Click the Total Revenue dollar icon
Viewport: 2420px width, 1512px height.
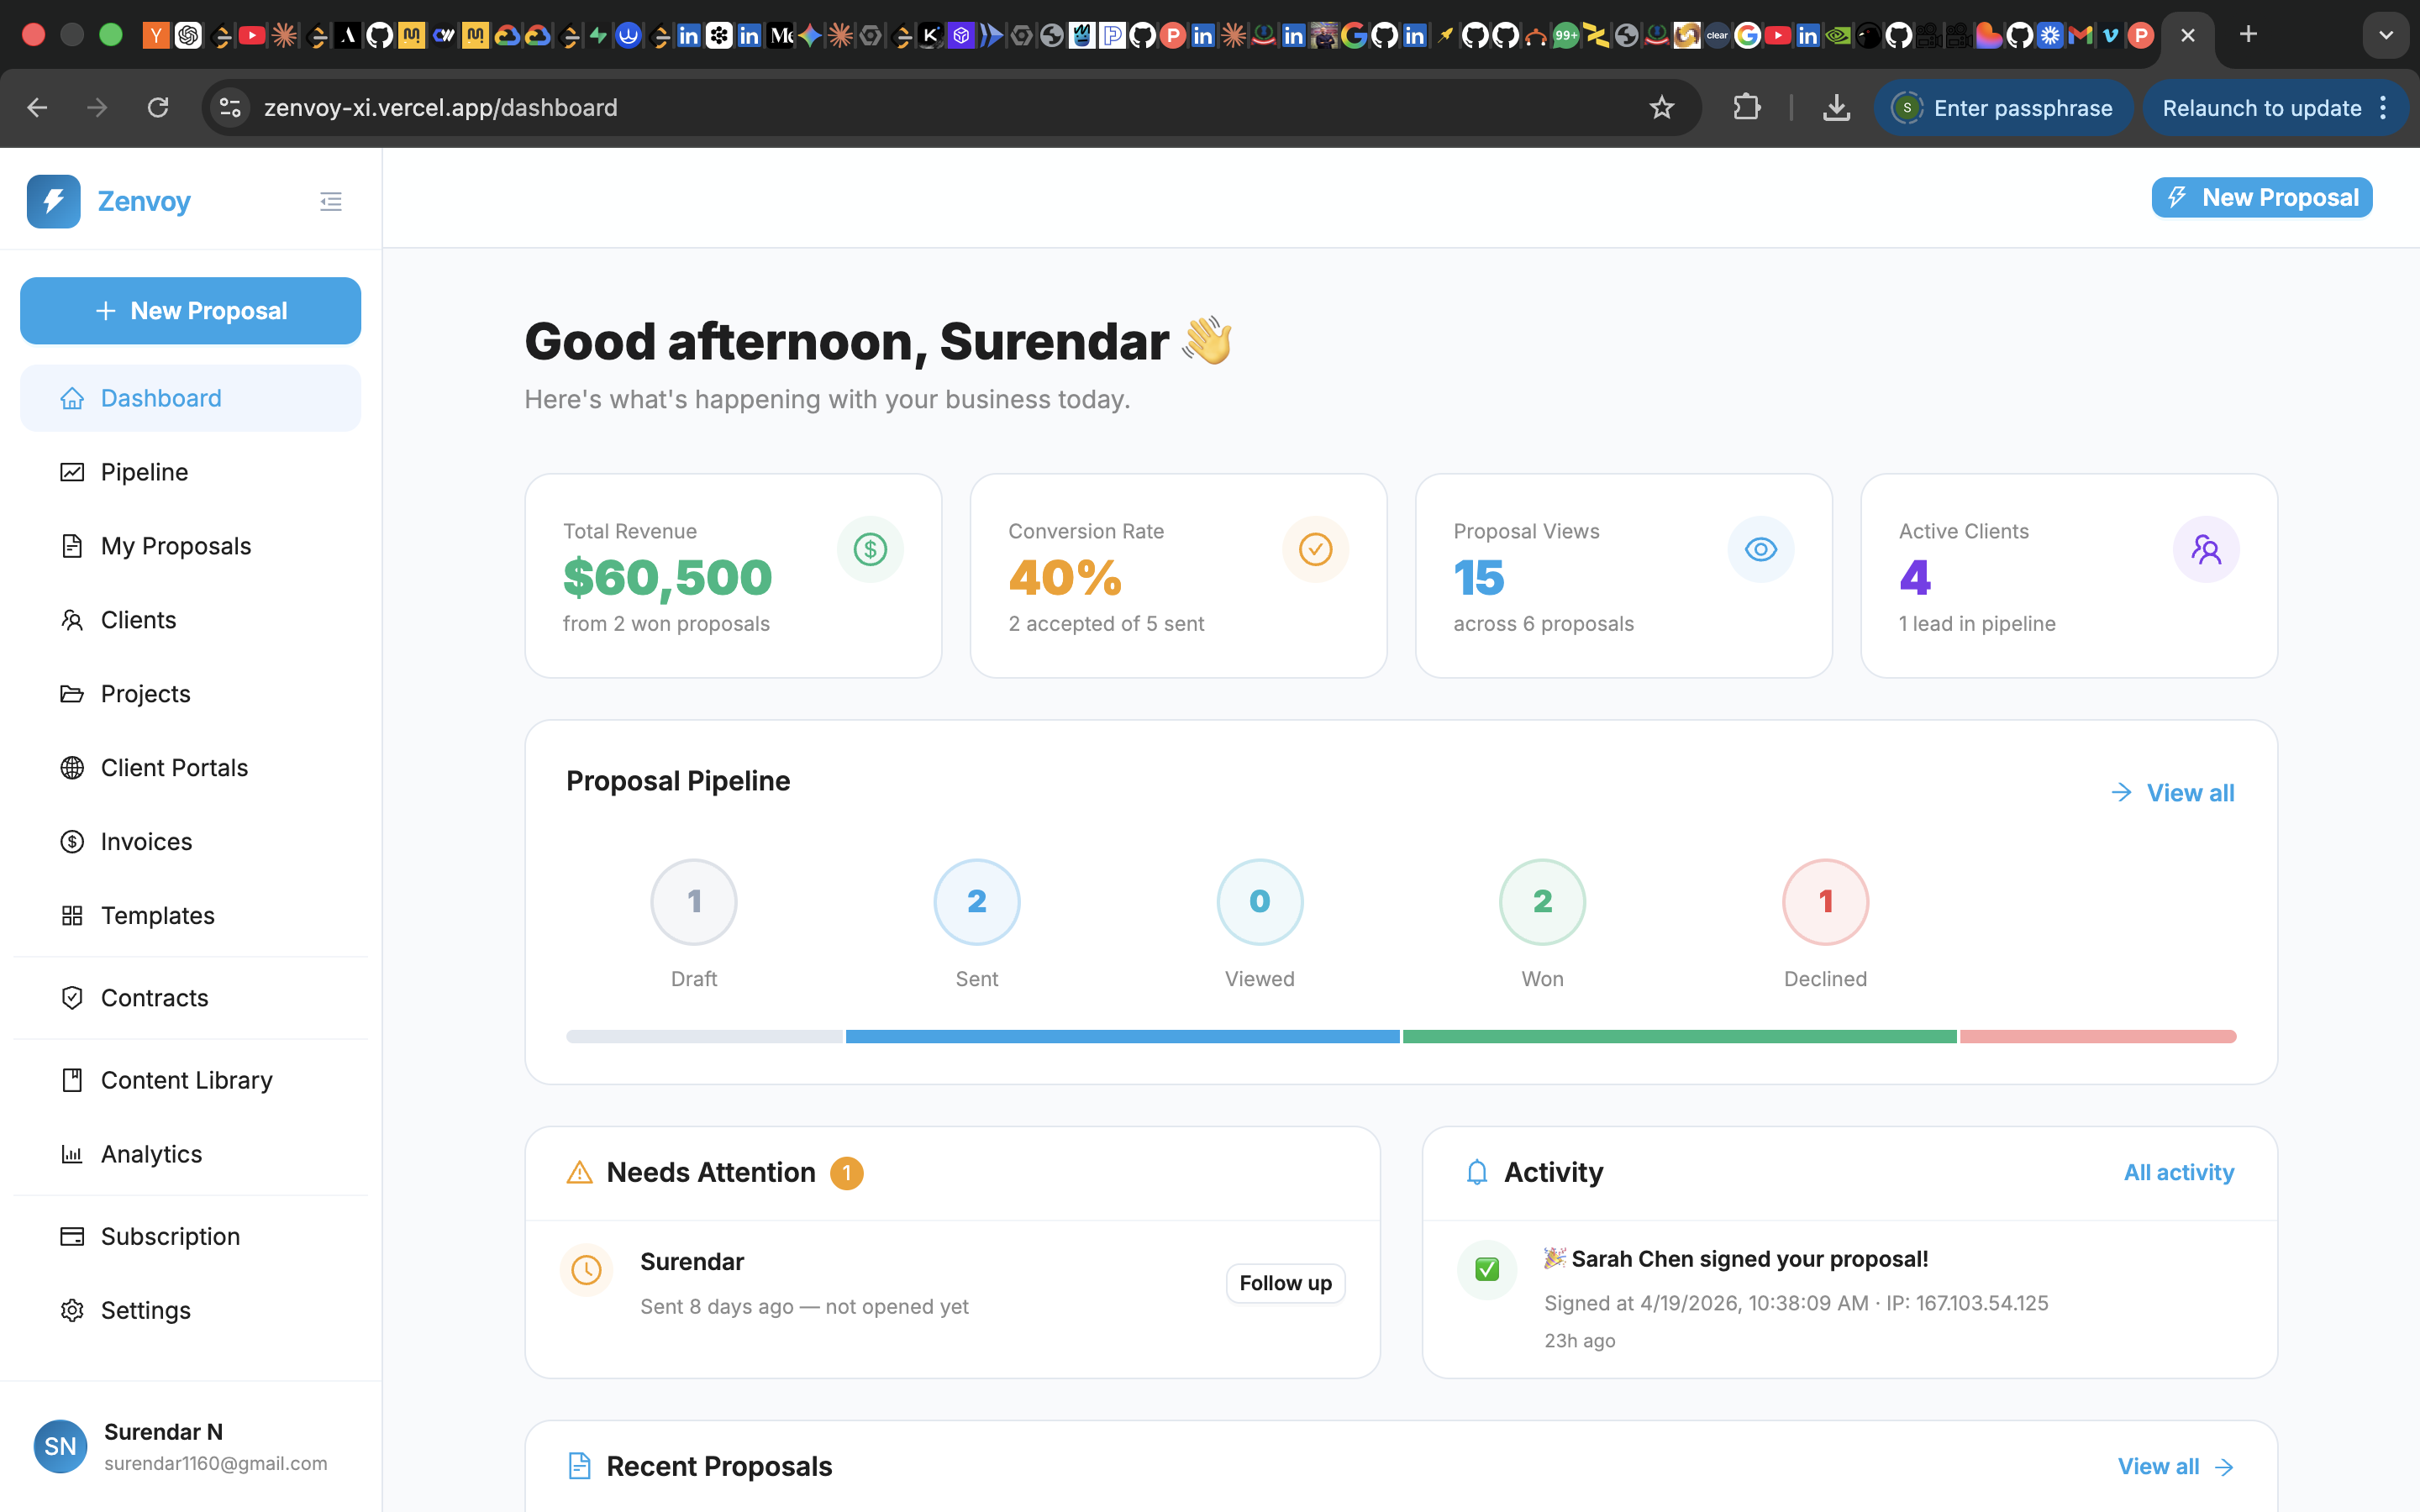[x=870, y=549]
